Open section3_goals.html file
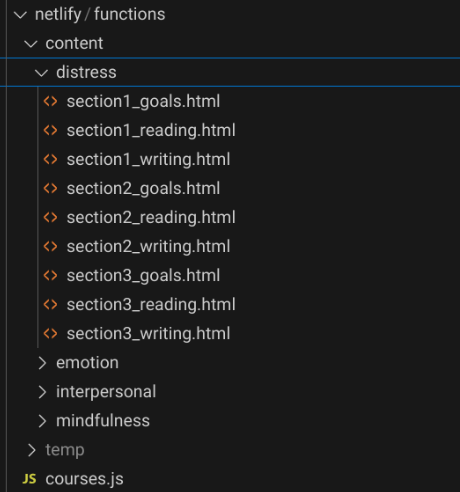 click(230, 276)
